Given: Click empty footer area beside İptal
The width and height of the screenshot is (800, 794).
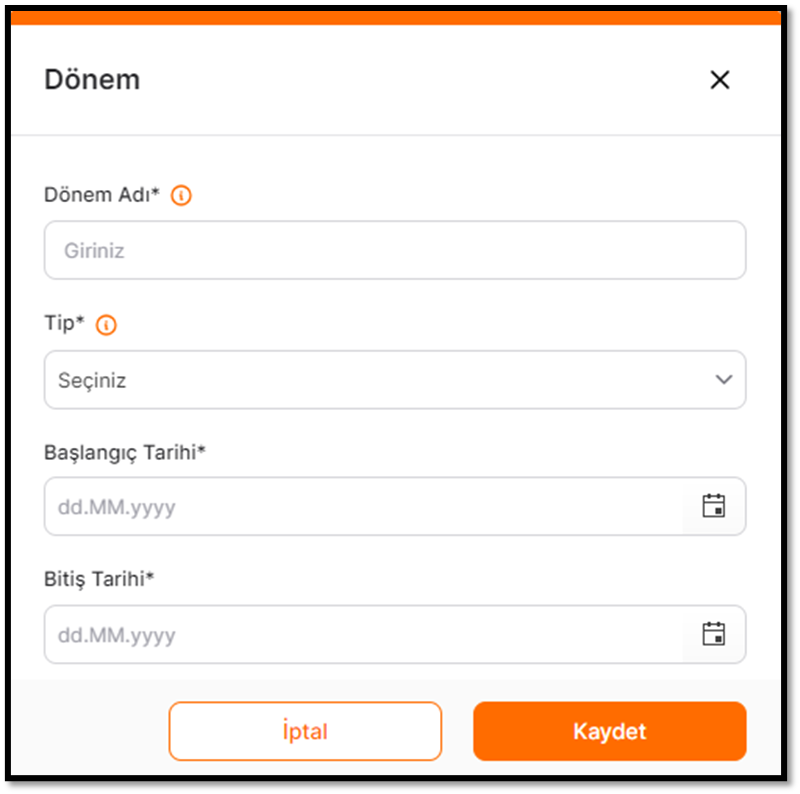Looking at the screenshot, I should click(89, 731).
